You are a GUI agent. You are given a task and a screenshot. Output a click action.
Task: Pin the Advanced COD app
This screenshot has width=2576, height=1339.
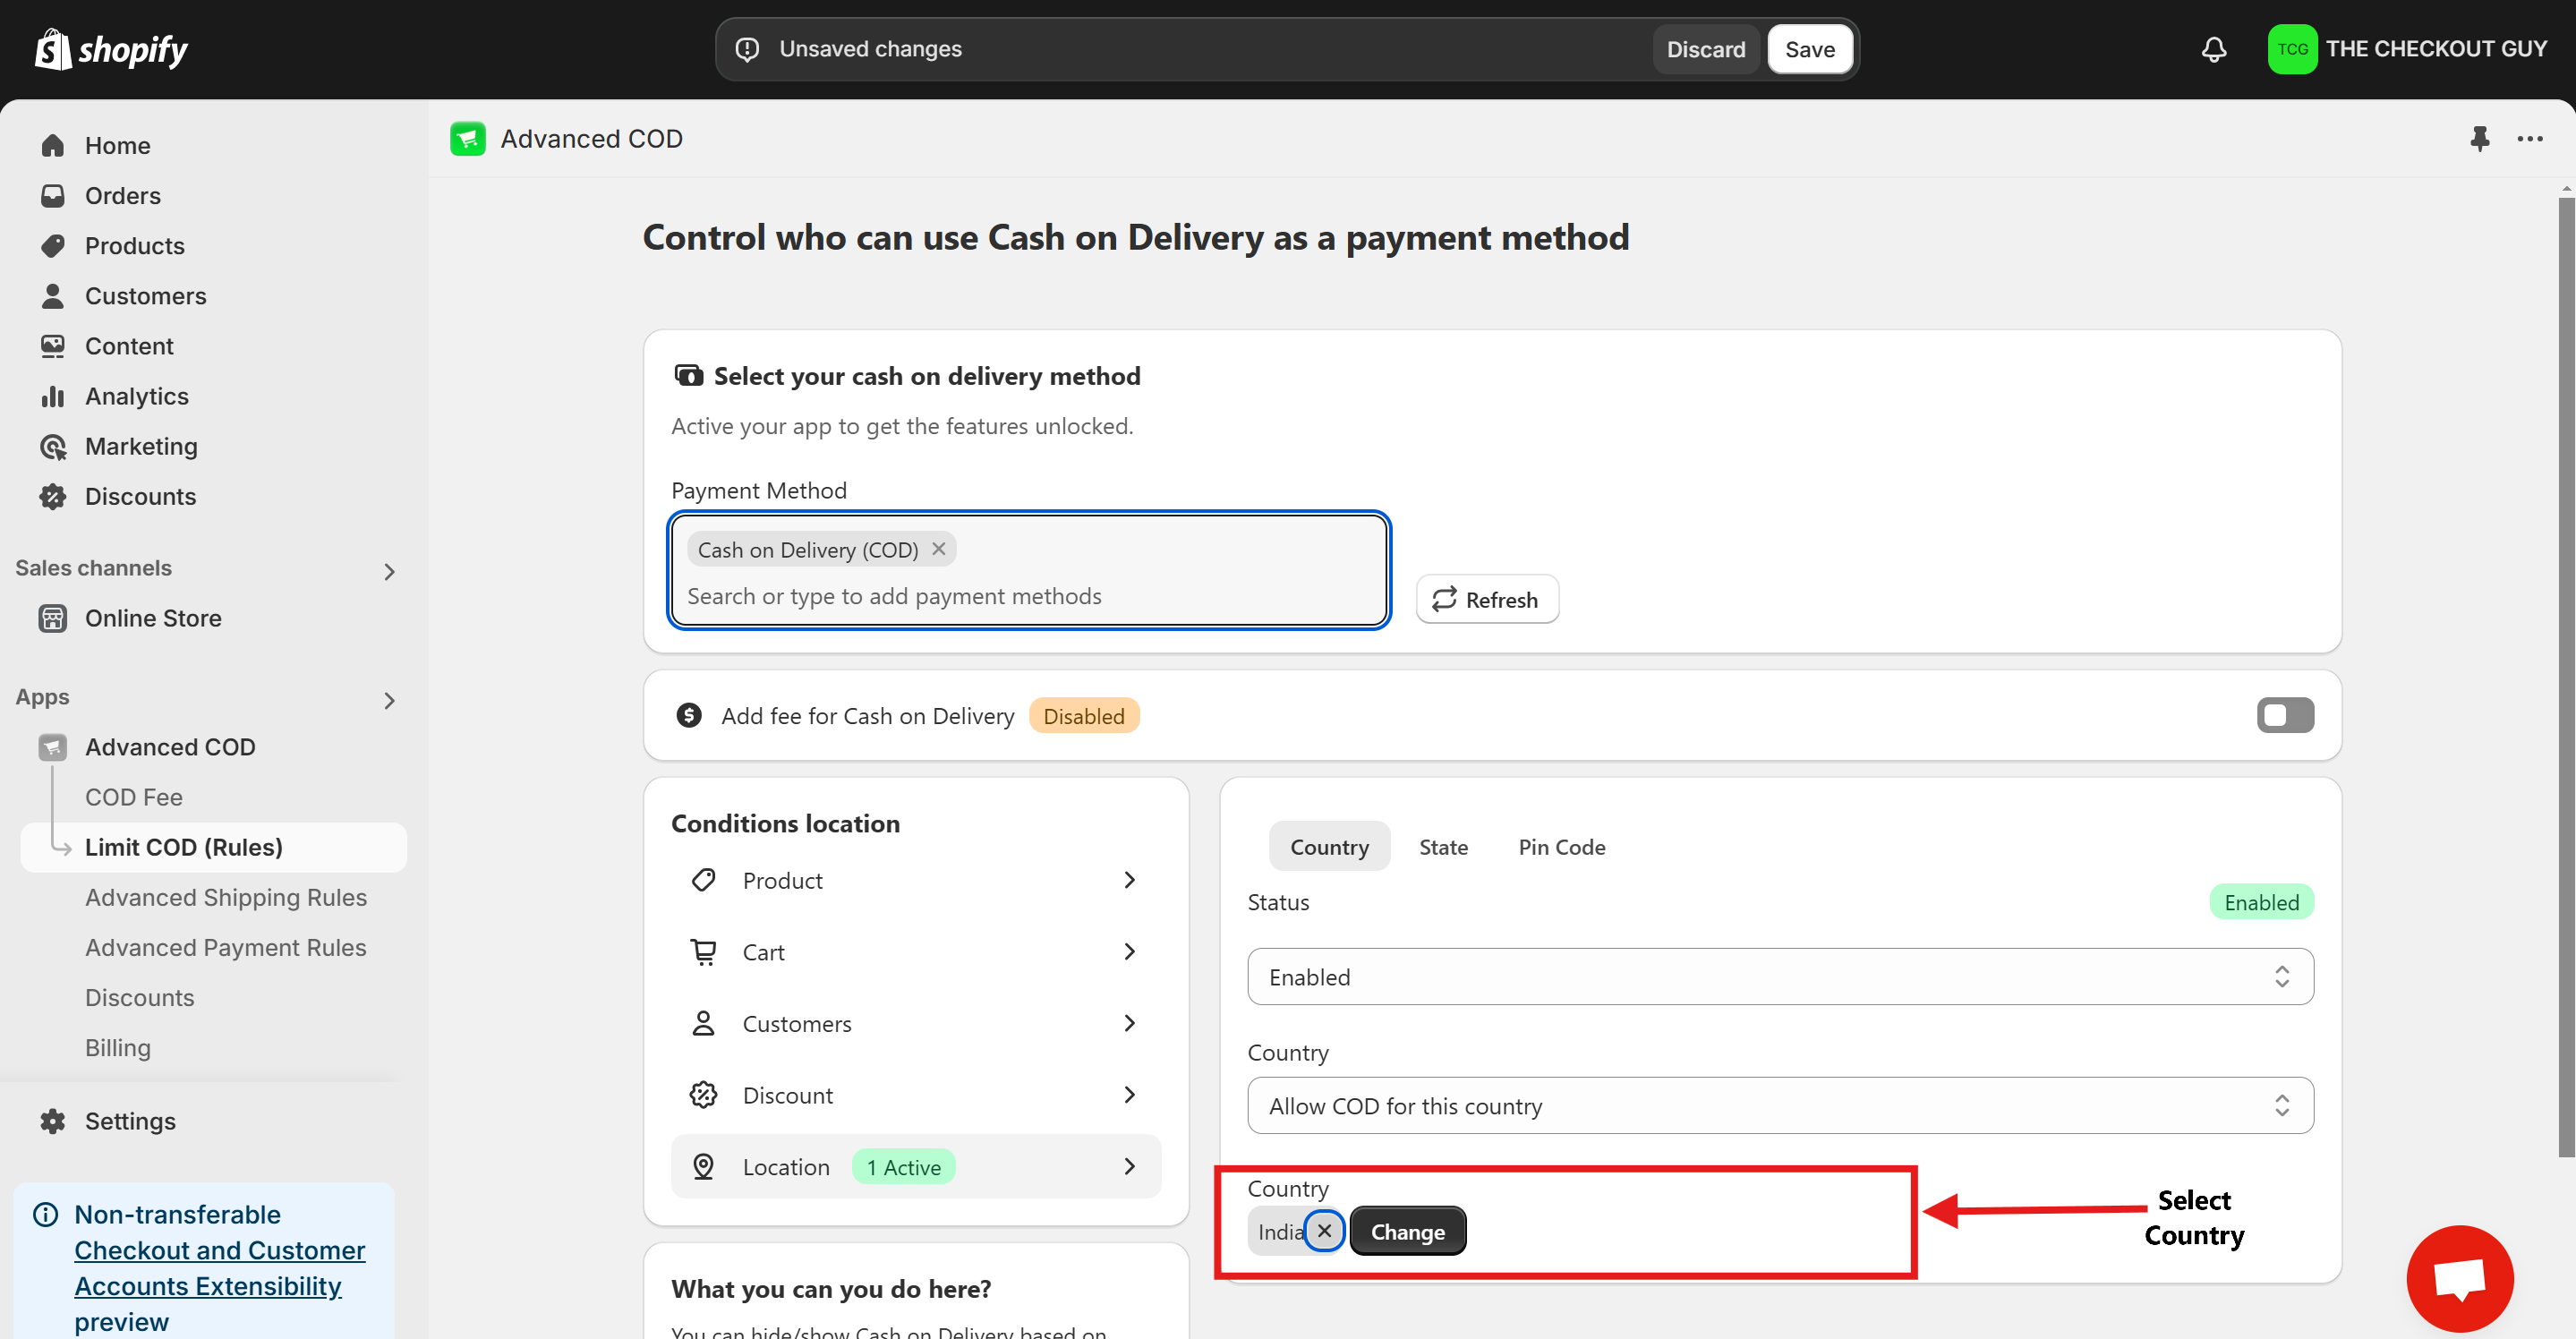2479,138
